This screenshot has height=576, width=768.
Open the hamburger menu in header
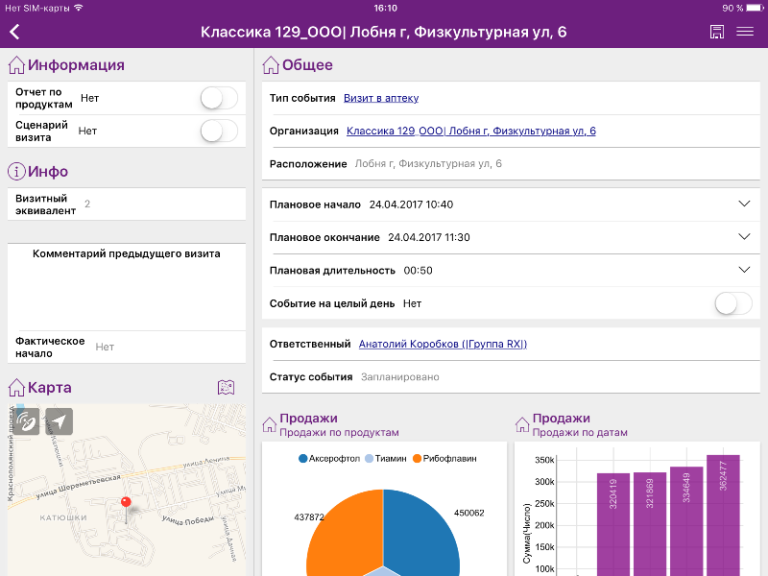coord(744,32)
